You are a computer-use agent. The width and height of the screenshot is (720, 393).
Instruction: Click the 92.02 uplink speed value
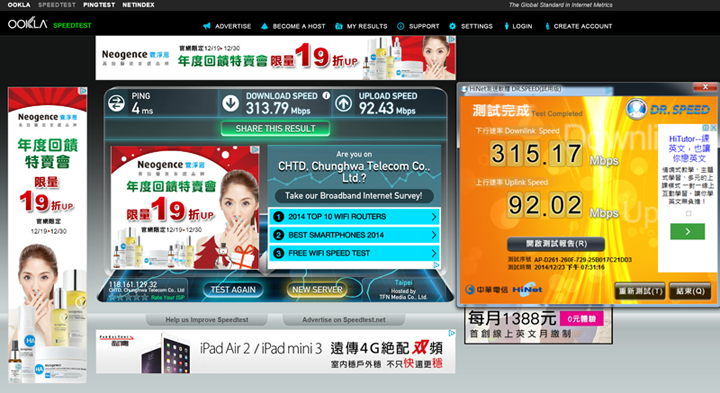pyautogui.click(x=545, y=205)
